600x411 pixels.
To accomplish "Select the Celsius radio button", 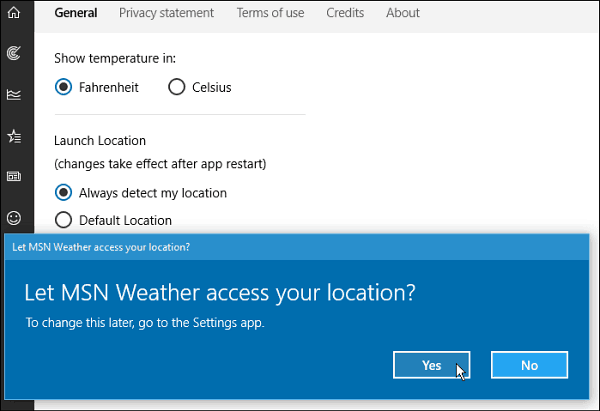I will [x=176, y=87].
